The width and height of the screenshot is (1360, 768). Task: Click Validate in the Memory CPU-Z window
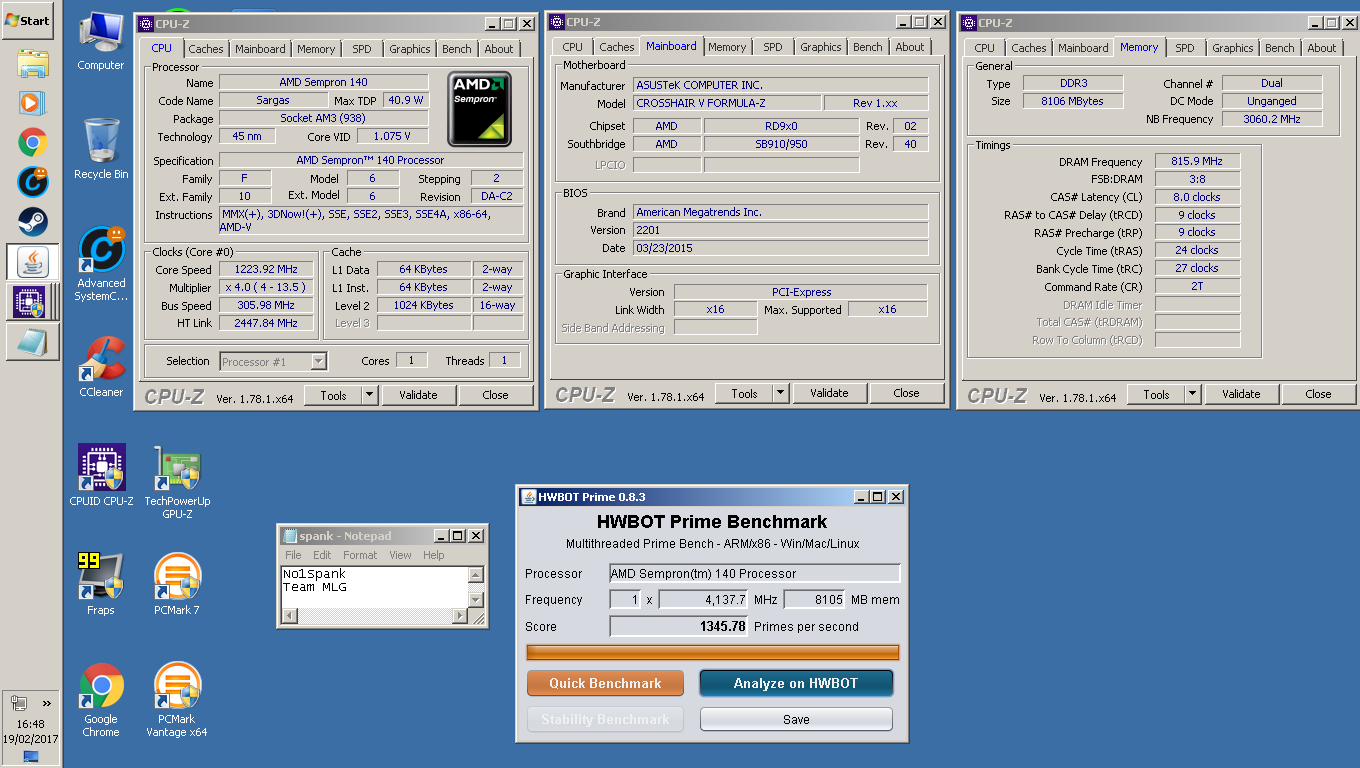(1241, 394)
